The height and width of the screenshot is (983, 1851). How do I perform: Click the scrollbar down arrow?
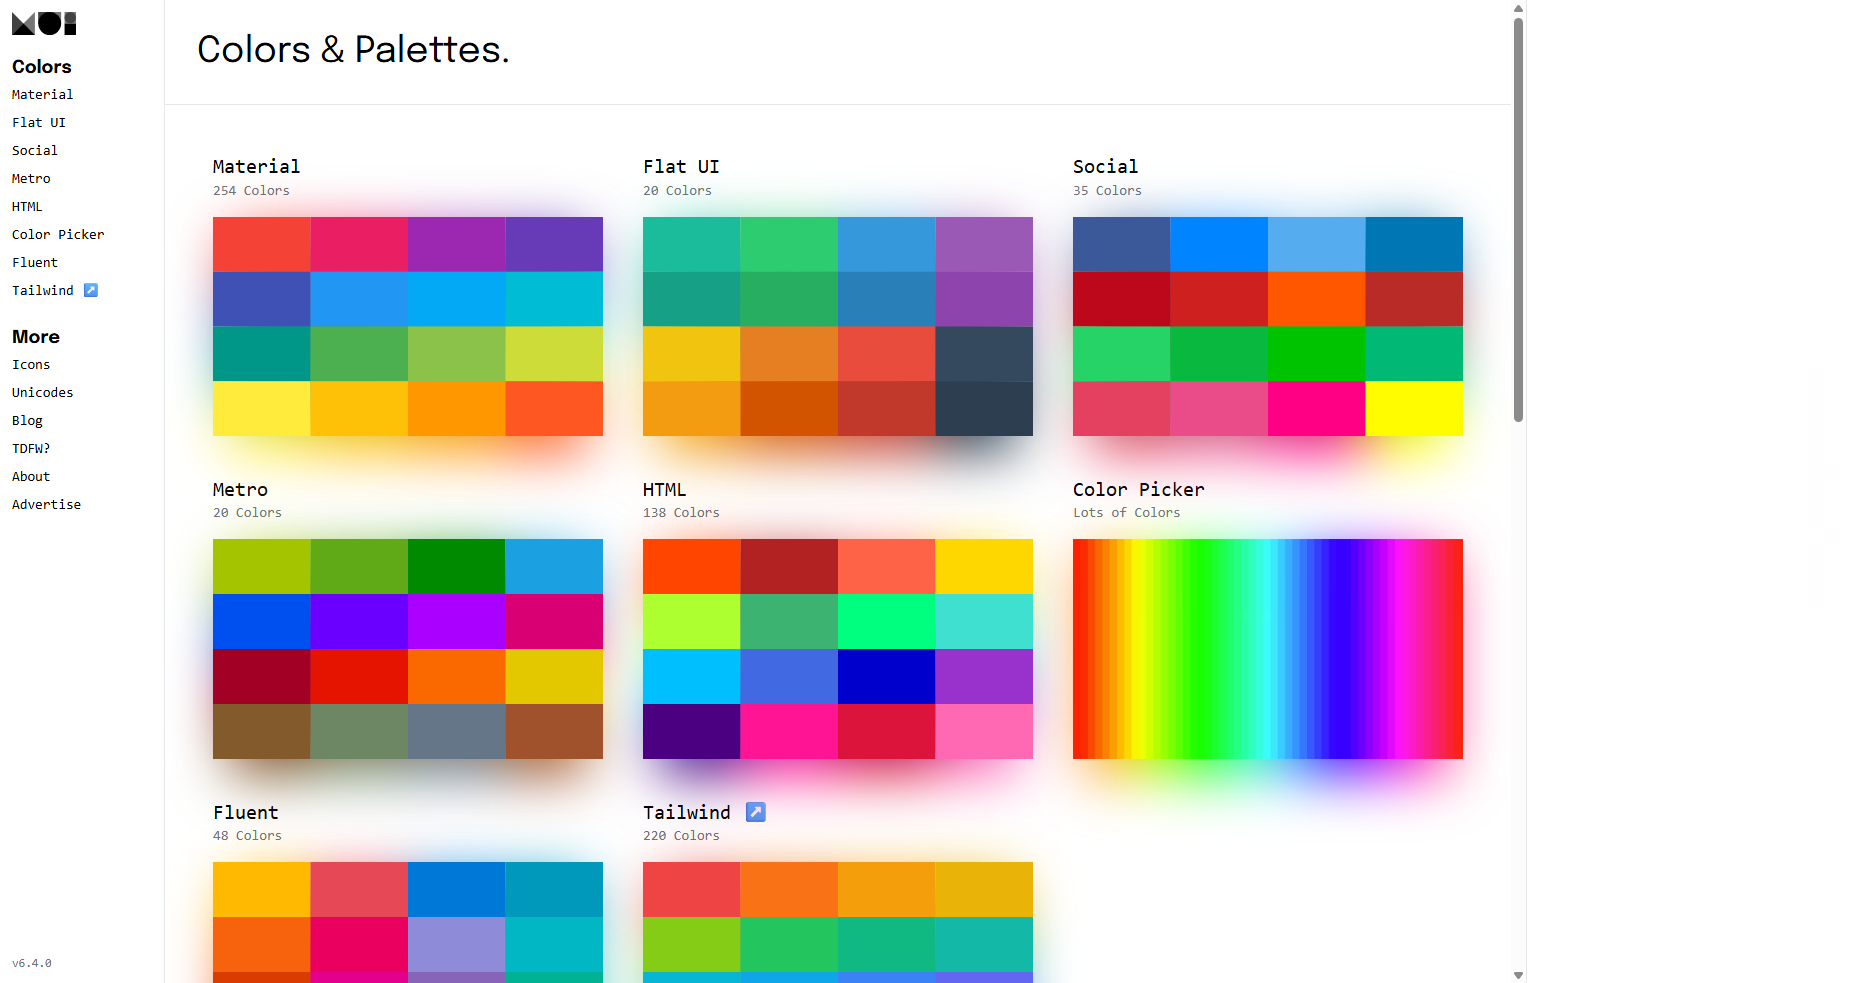point(1518,975)
